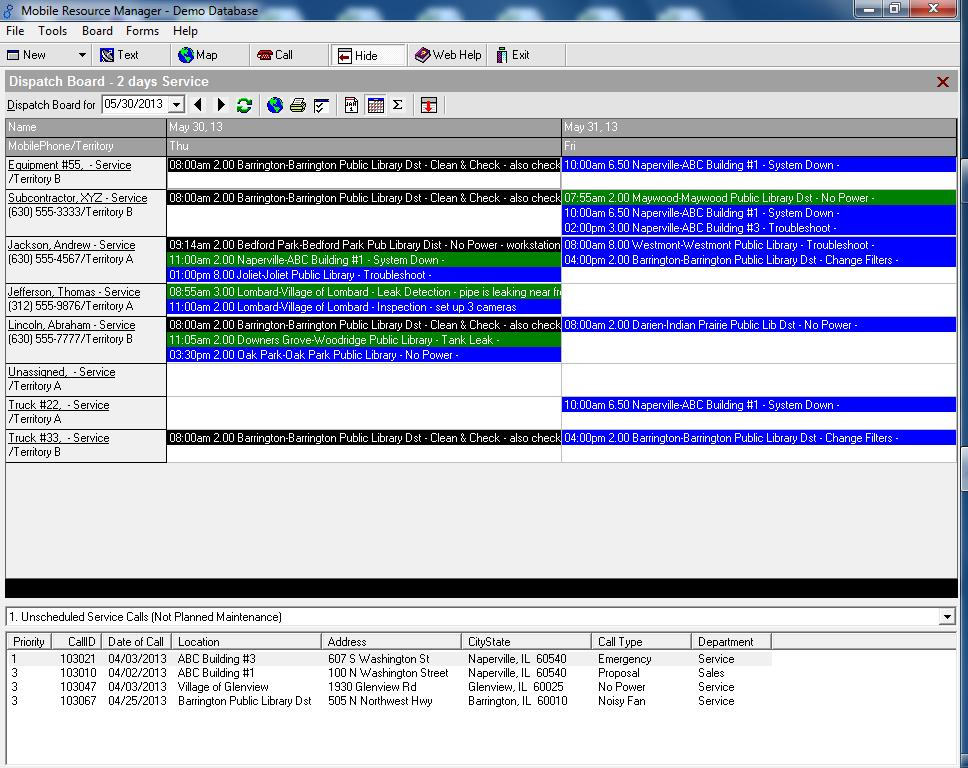Open the Help menu
This screenshot has width=968, height=768.
185,31
